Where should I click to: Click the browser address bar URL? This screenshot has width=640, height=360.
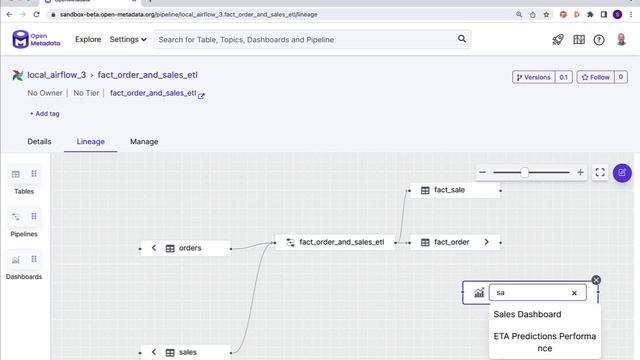189,15
